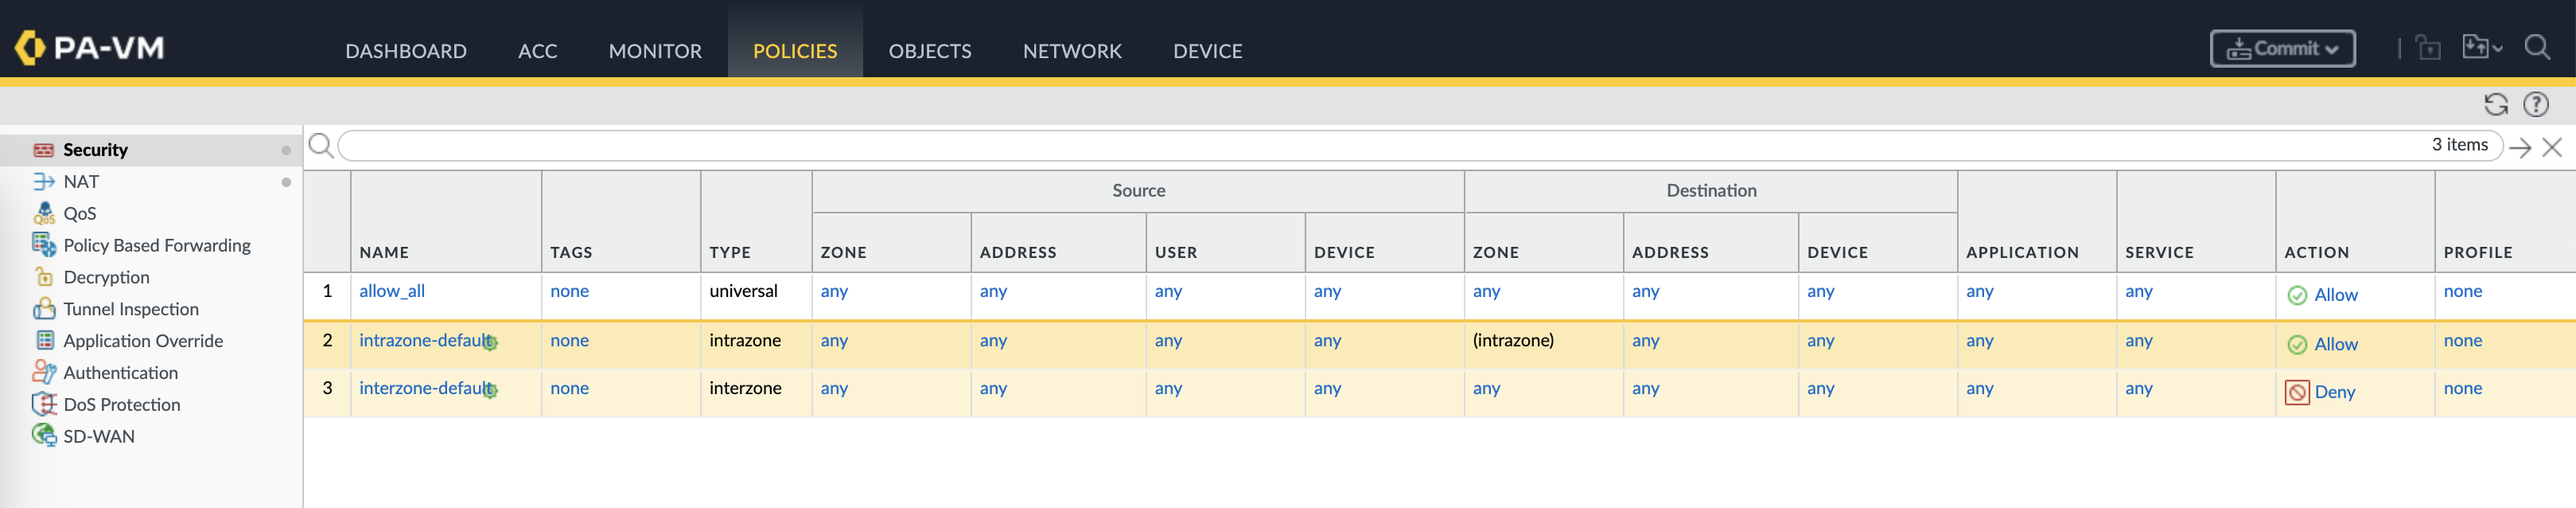This screenshot has width=2576, height=508.
Task: Select SD-WAN in the sidebar
Action: click(98, 436)
